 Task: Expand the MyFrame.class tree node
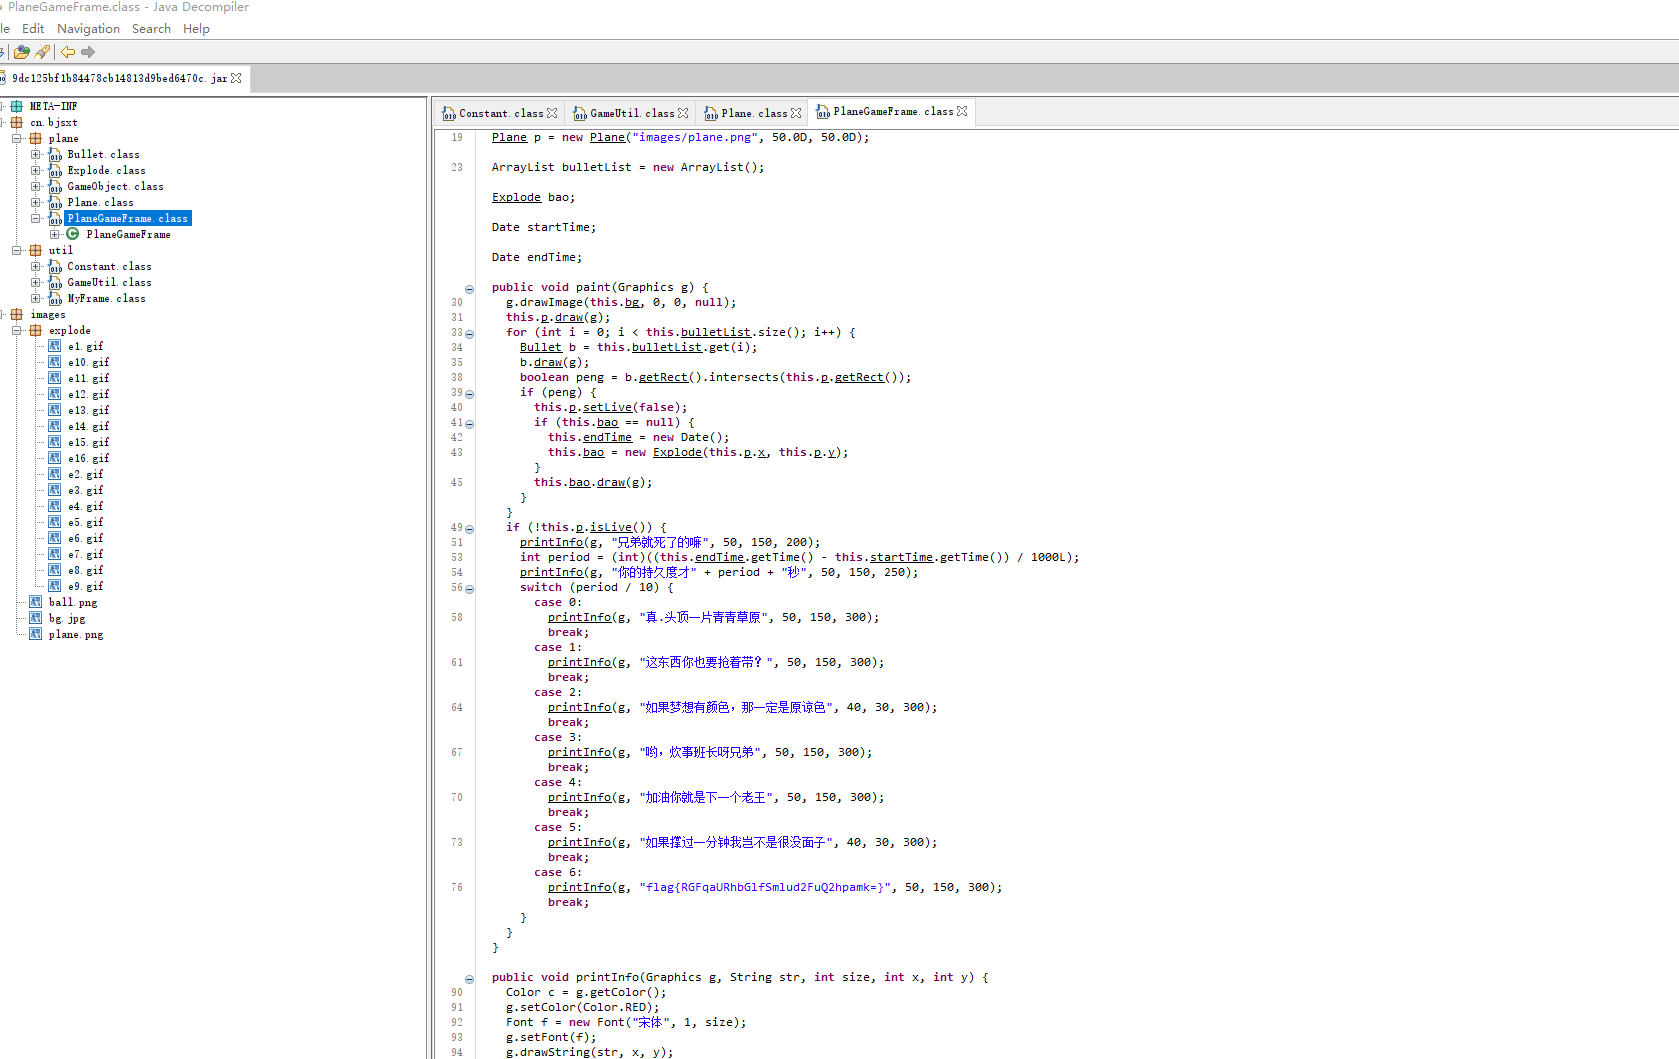click(x=36, y=299)
